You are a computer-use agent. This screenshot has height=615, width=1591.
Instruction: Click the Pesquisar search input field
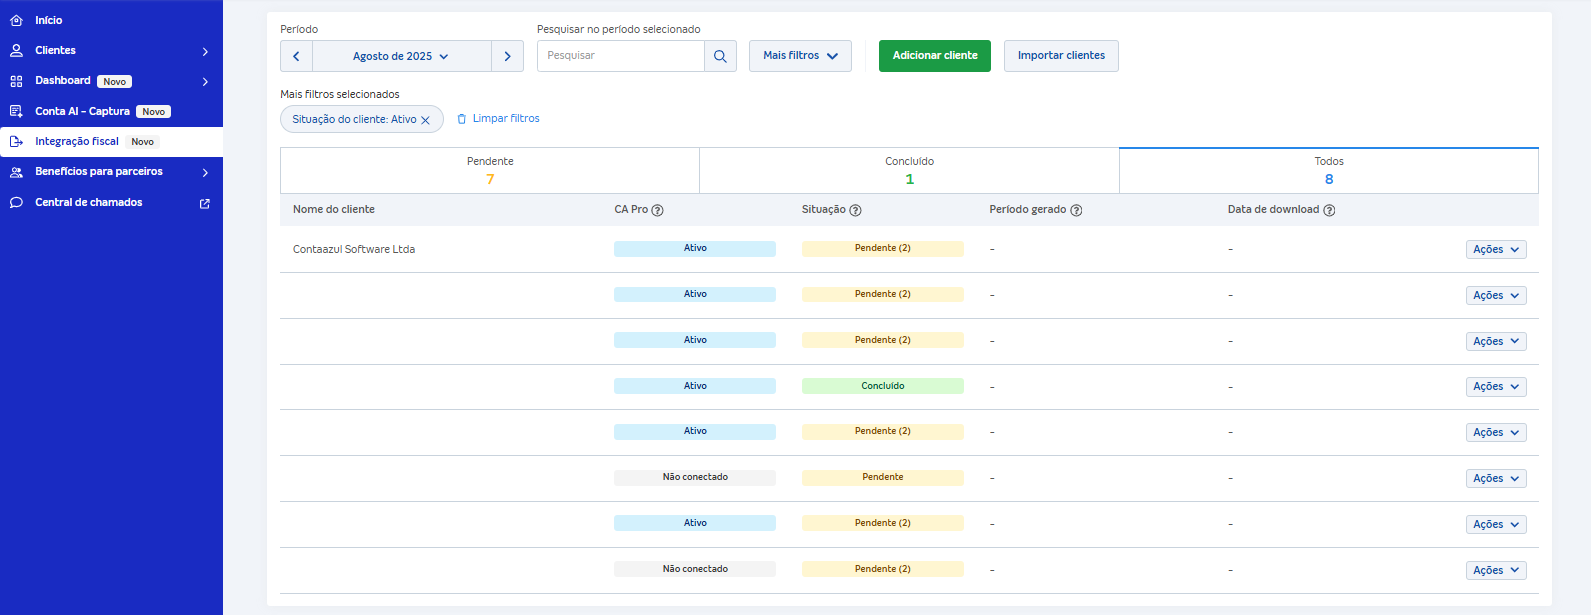pos(621,56)
